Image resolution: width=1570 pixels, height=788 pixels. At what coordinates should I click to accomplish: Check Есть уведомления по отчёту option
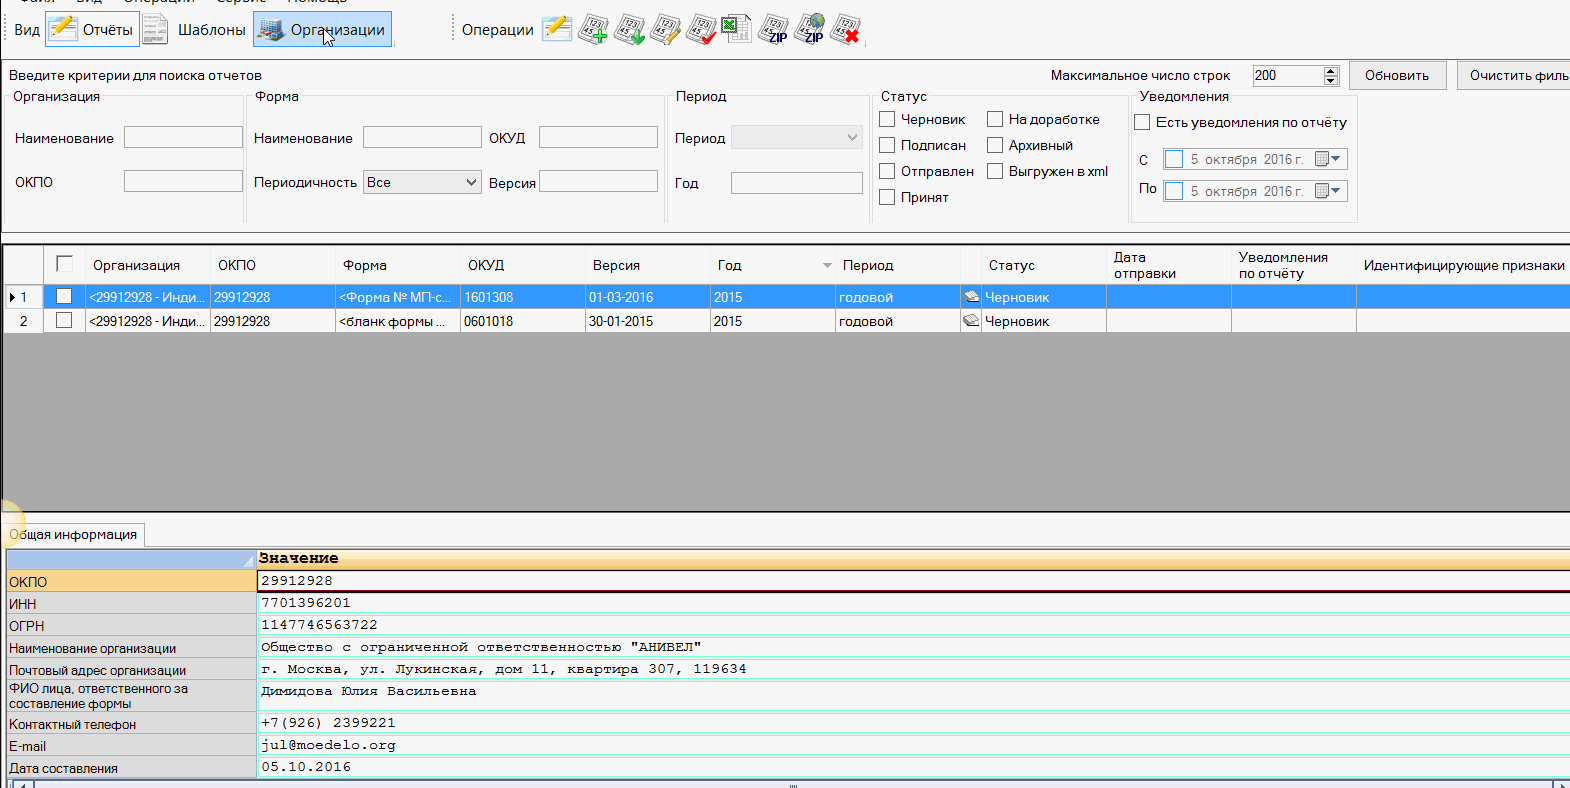(x=1142, y=122)
